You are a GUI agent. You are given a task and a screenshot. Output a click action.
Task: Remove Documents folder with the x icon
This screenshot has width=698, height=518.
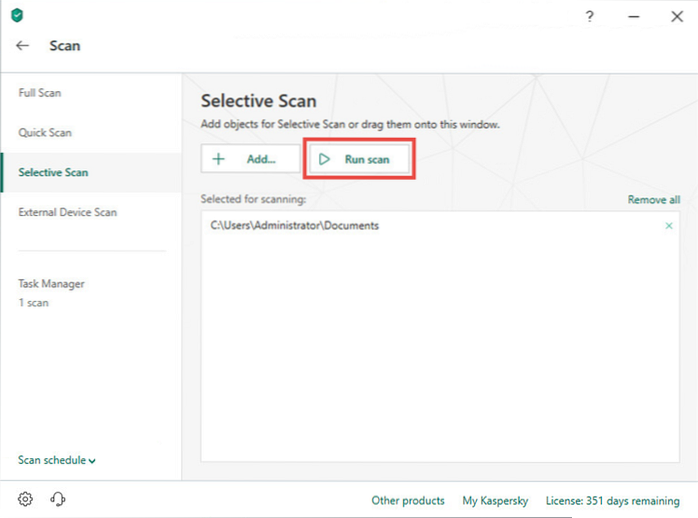[x=669, y=226]
